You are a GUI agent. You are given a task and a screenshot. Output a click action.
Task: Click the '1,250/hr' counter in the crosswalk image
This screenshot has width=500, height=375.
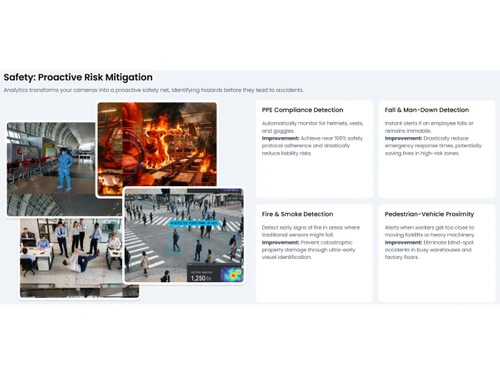click(x=201, y=278)
